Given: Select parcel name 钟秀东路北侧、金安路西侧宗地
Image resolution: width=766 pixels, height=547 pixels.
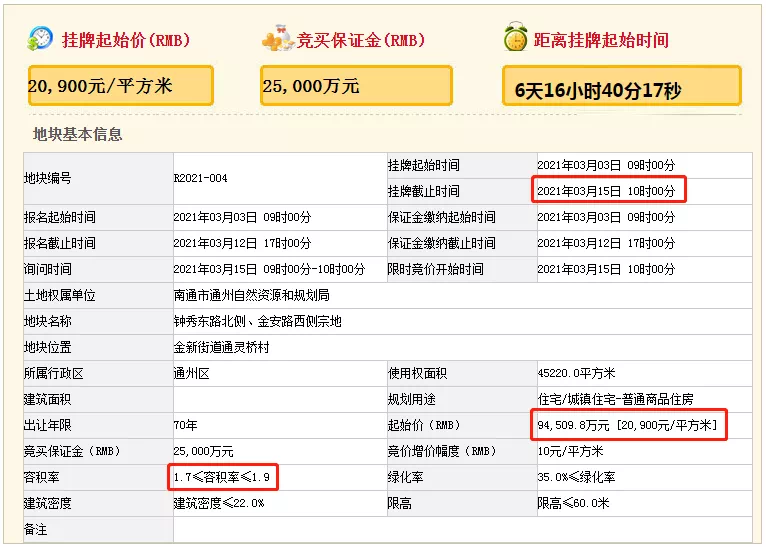Looking at the screenshot, I should pos(257,321).
